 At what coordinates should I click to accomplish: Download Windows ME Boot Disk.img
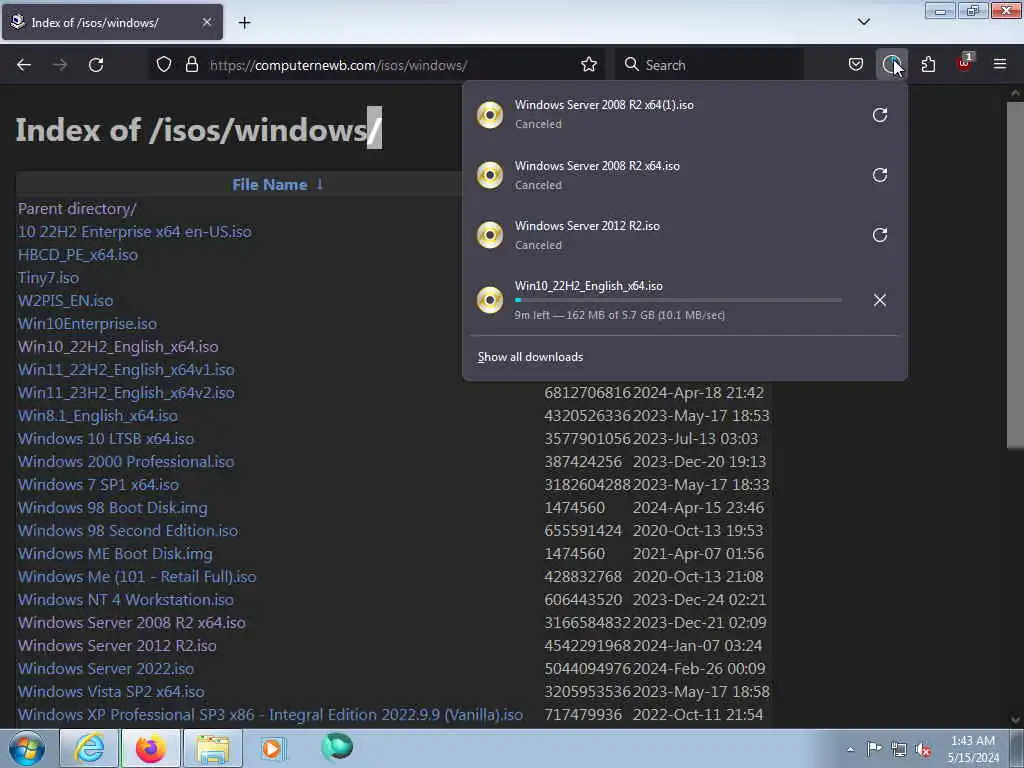(115, 554)
